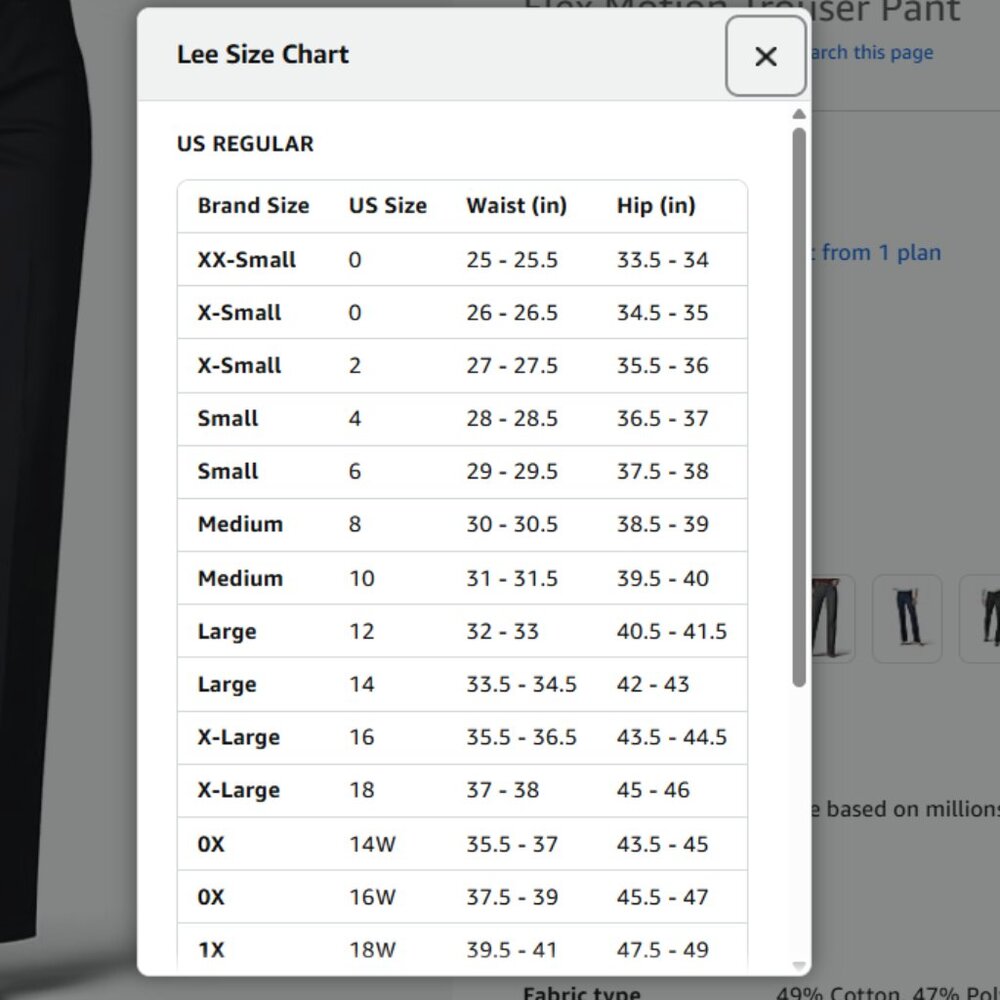Click US size '18W' cell
Image resolution: width=1000 pixels, height=1000 pixels.
coord(372,950)
